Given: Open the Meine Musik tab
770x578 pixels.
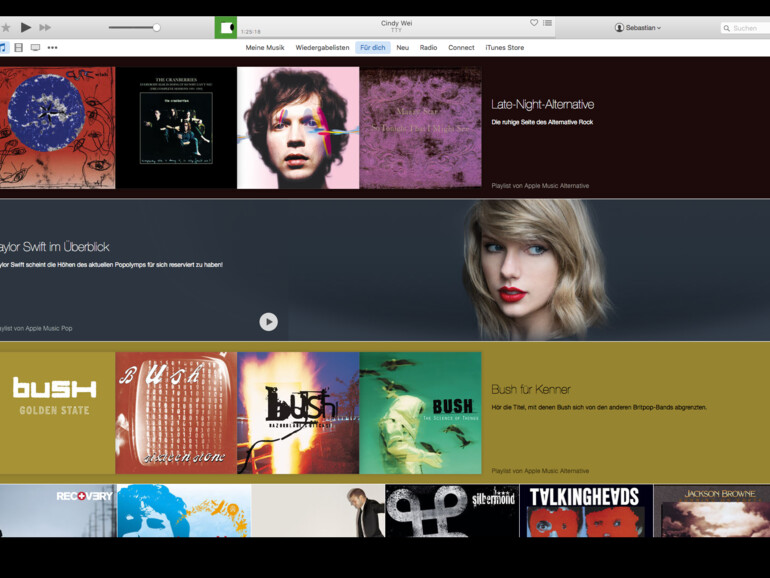Looking at the screenshot, I should click(x=265, y=48).
